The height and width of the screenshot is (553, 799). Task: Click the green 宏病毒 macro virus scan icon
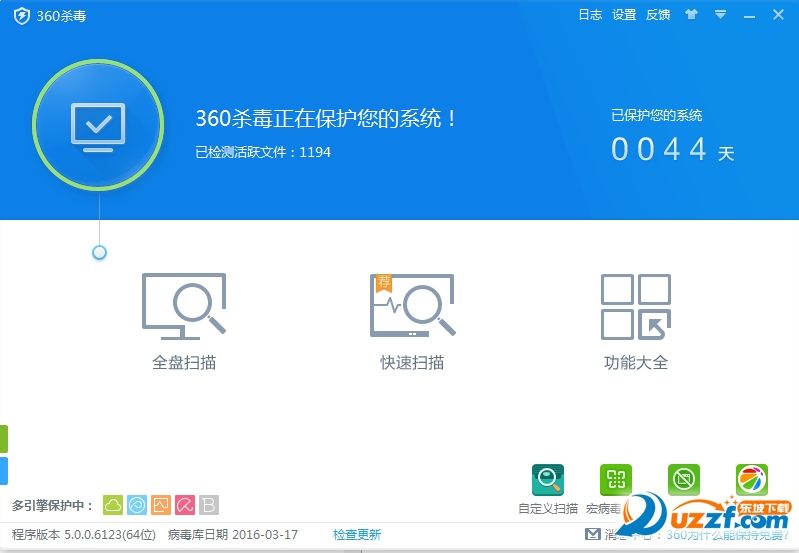(x=616, y=481)
